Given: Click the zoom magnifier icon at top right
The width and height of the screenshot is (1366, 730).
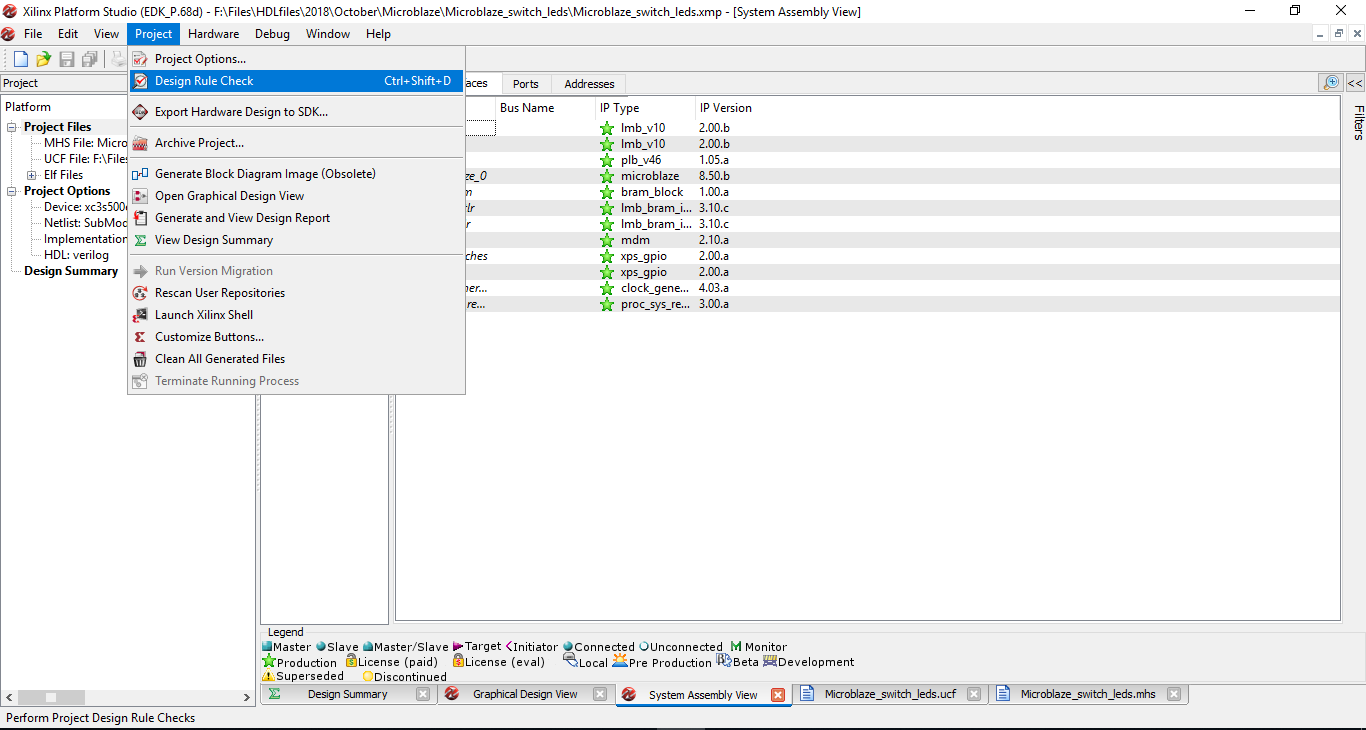Looking at the screenshot, I should pyautogui.click(x=1331, y=83).
